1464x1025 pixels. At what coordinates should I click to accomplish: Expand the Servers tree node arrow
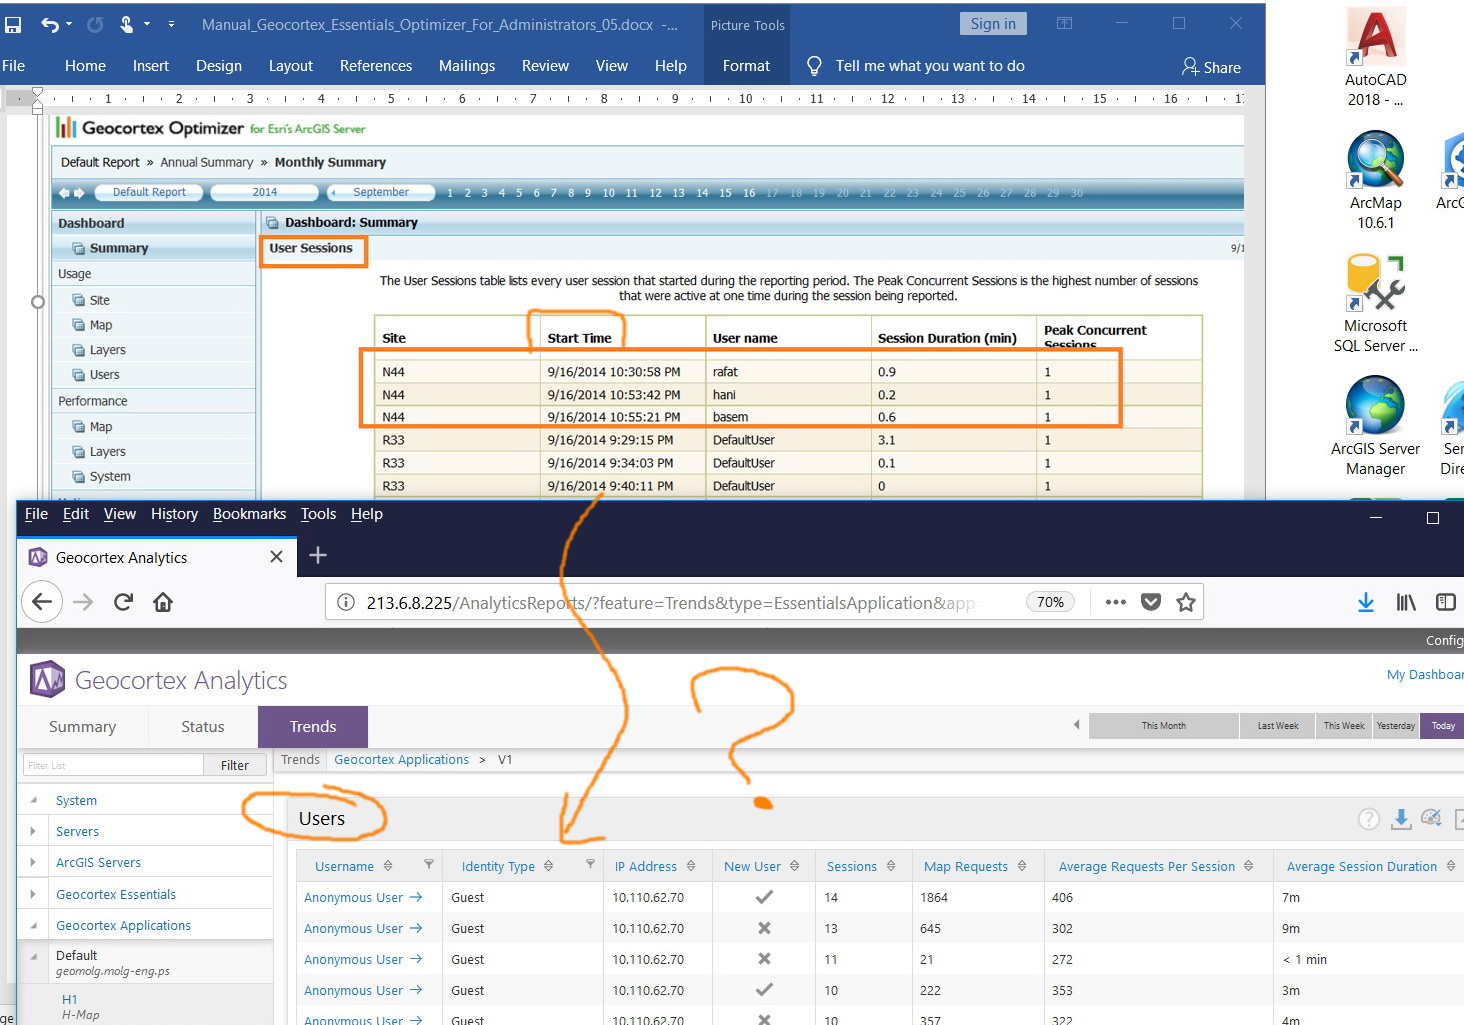tap(34, 831)
